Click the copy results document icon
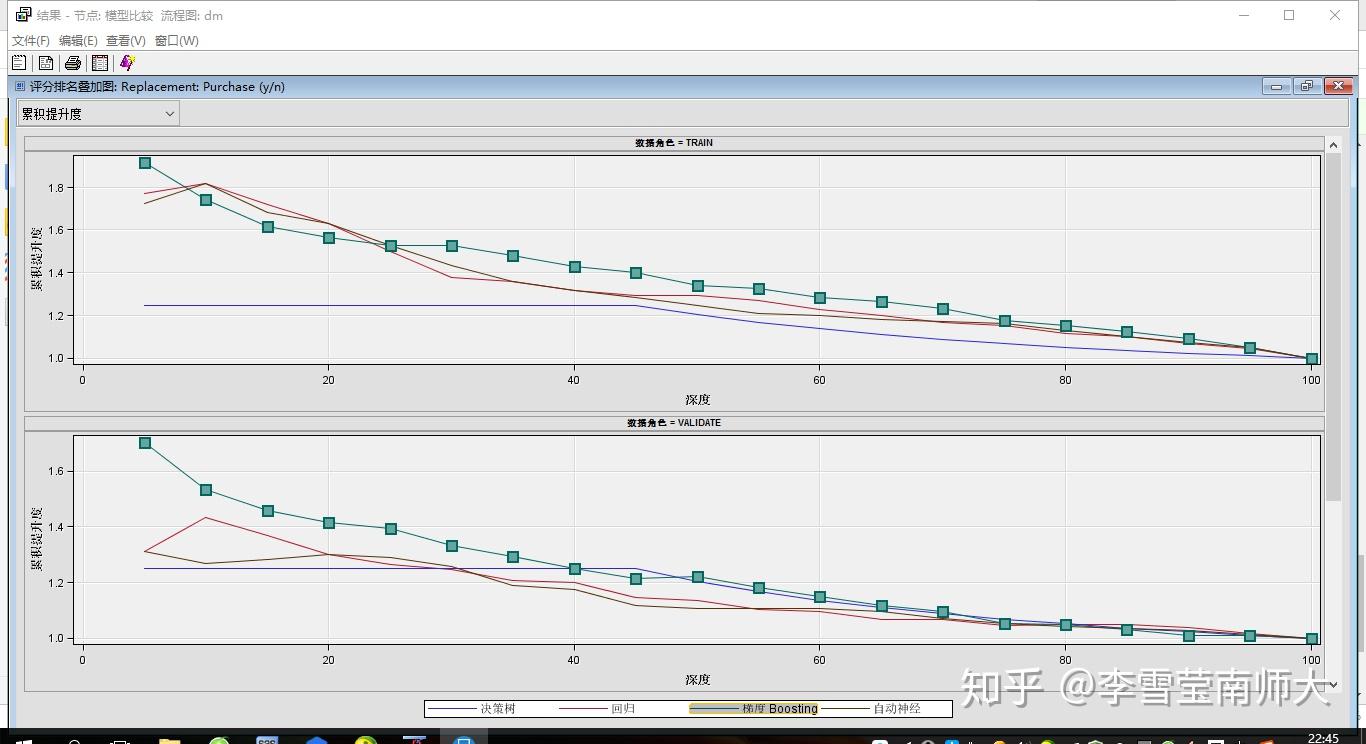Viewport: 1366px width, 744px height. [x=46, y=62]
